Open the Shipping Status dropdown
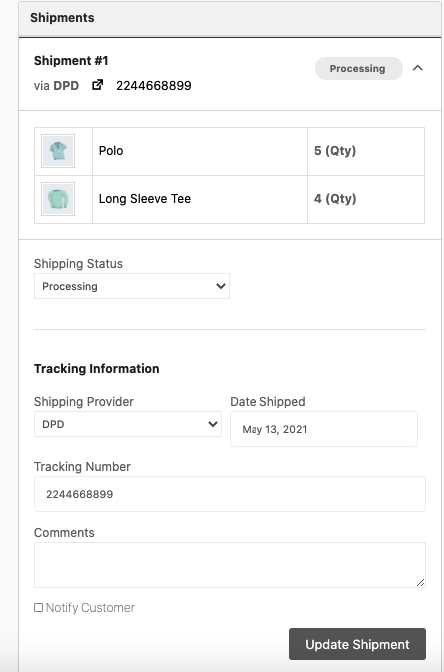Screen dimensions: 444x672 click(x=132, y=286)
